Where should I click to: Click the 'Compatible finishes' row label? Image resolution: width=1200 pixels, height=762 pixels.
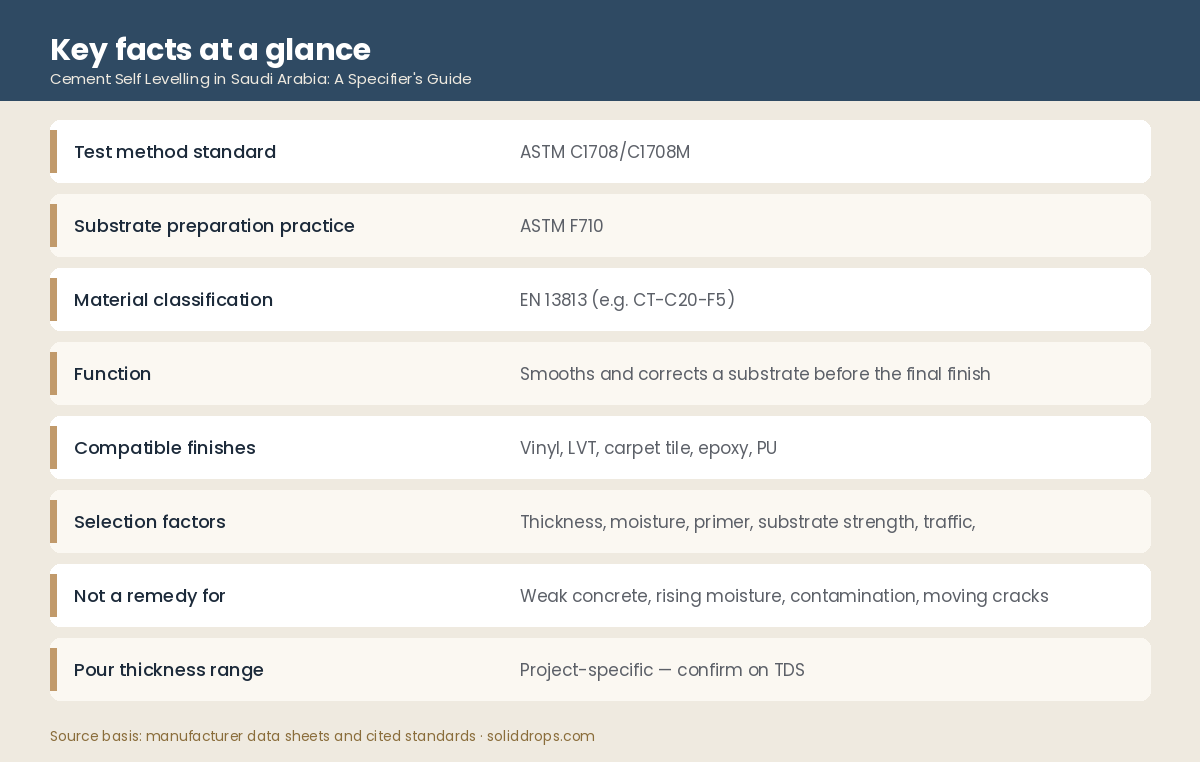coord(165,448)
